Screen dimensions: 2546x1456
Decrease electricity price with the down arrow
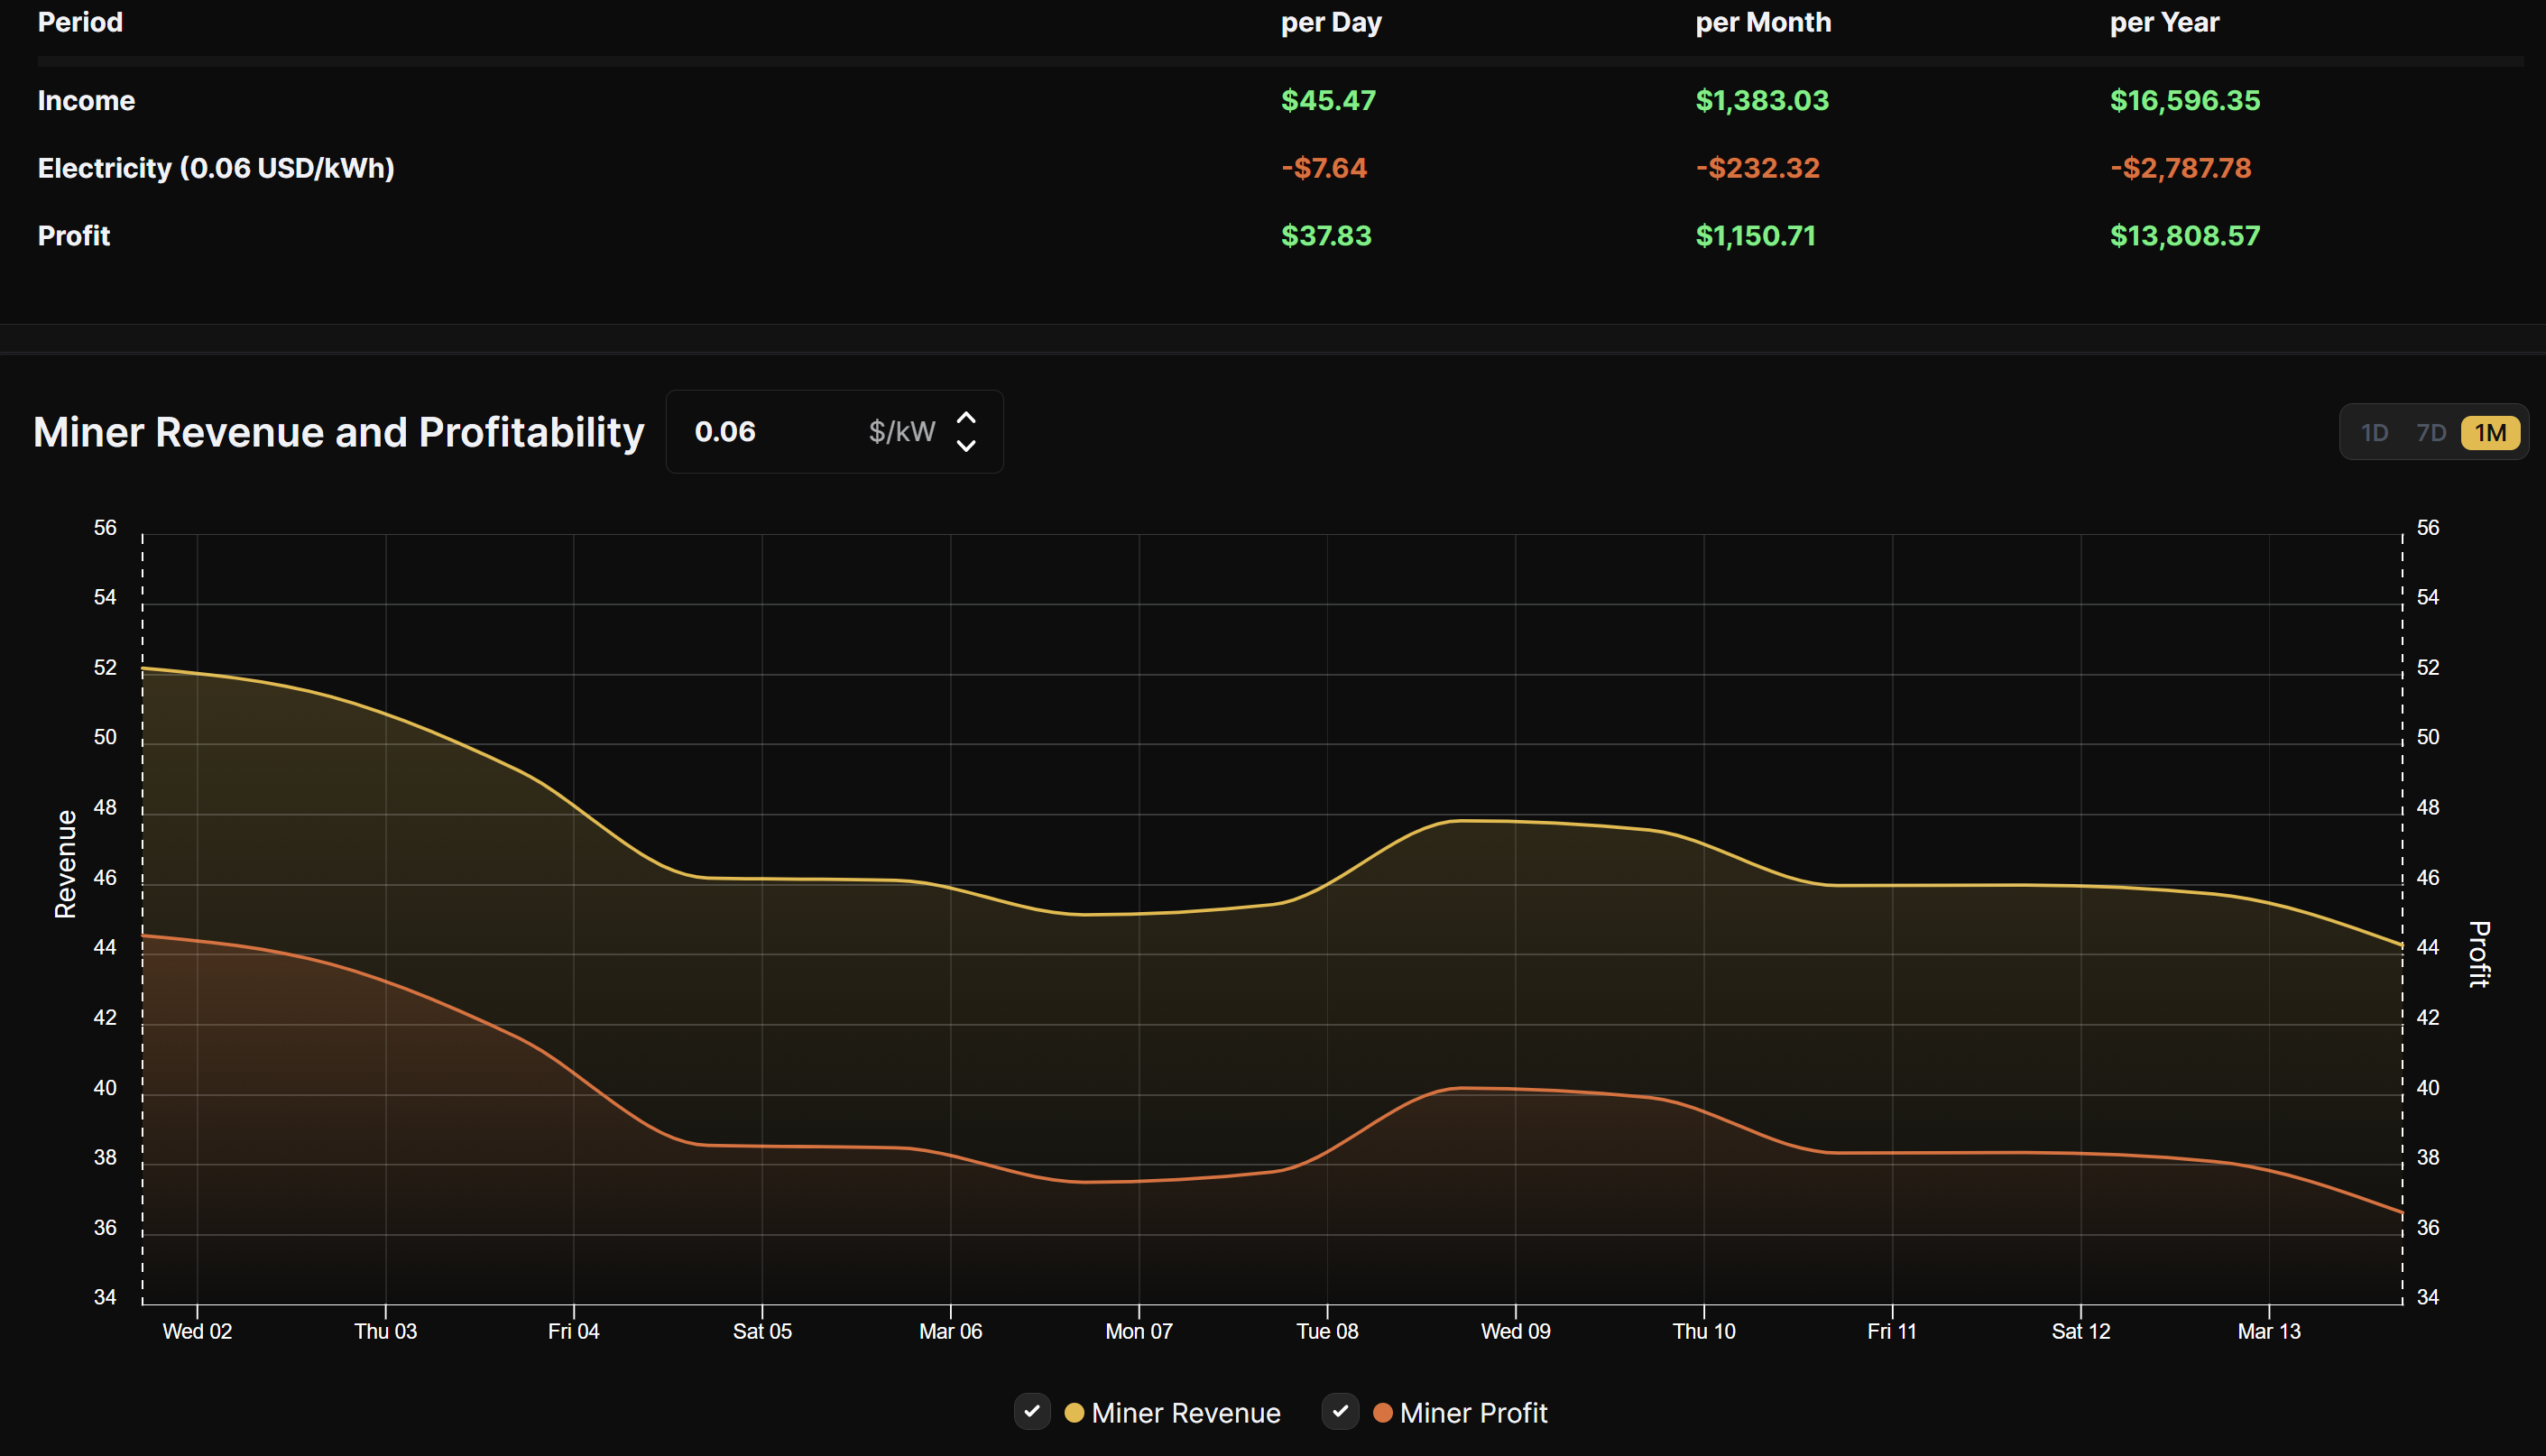[x=965, y=445]
